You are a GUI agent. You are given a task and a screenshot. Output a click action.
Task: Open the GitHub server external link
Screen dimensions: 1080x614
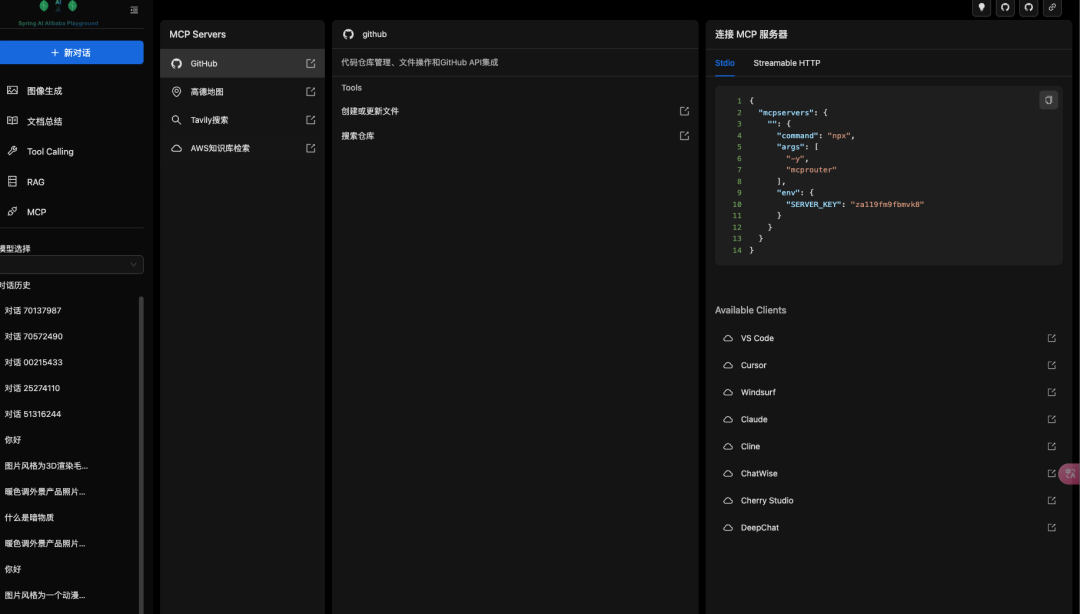pos(310,63)
